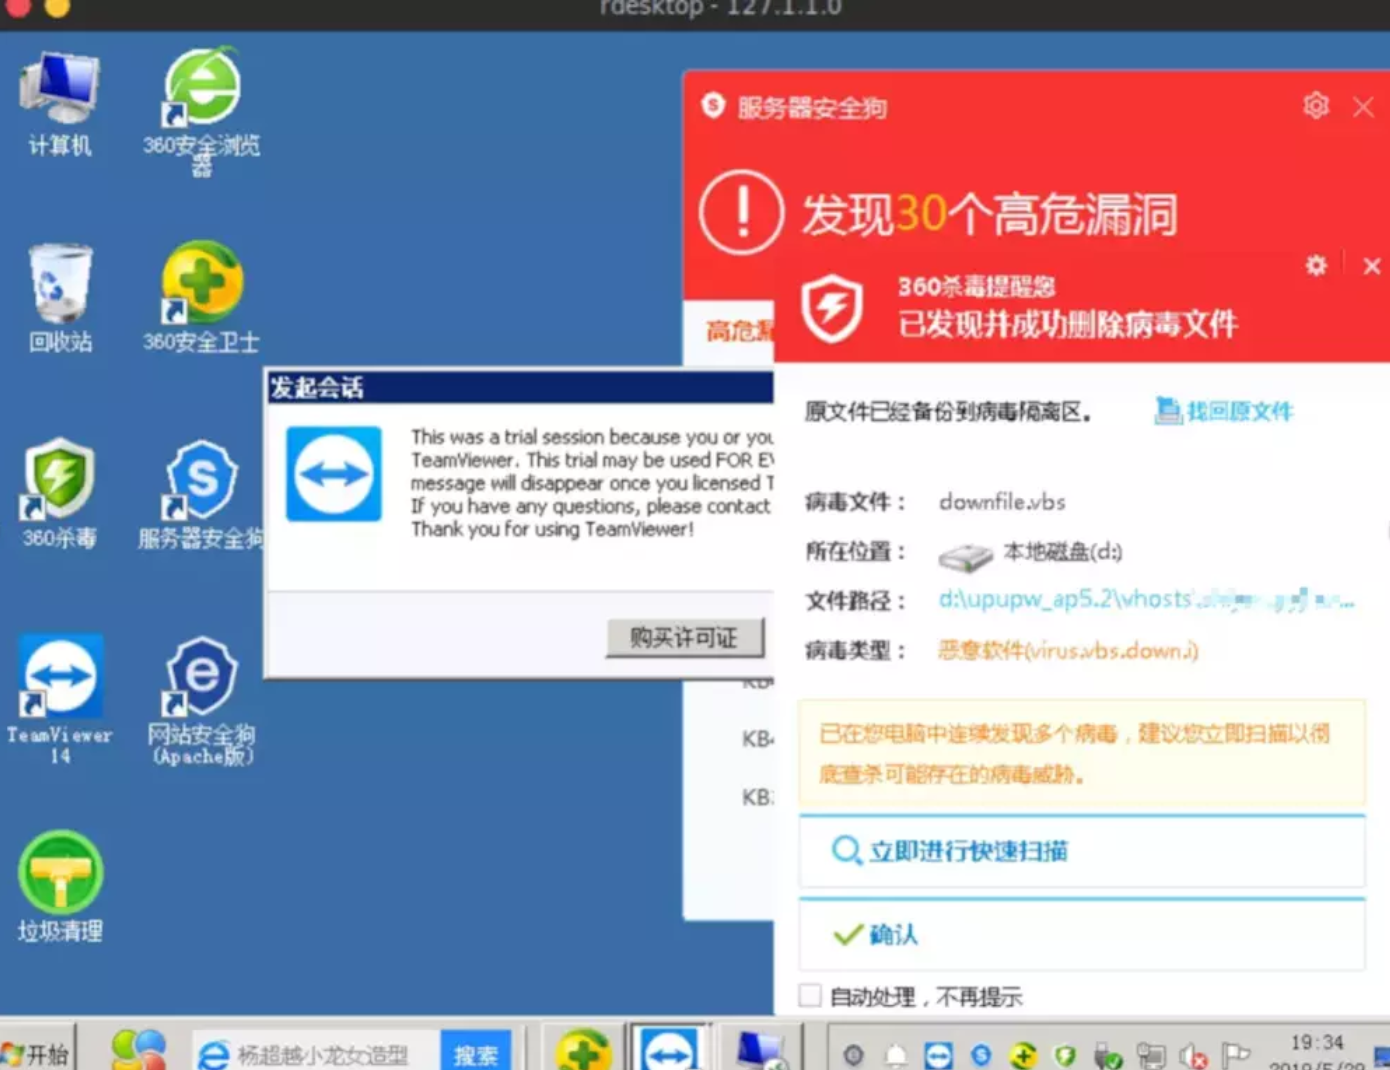Click the 购买许可证 button in TeamViewer dialog

[x=684, y=638]
